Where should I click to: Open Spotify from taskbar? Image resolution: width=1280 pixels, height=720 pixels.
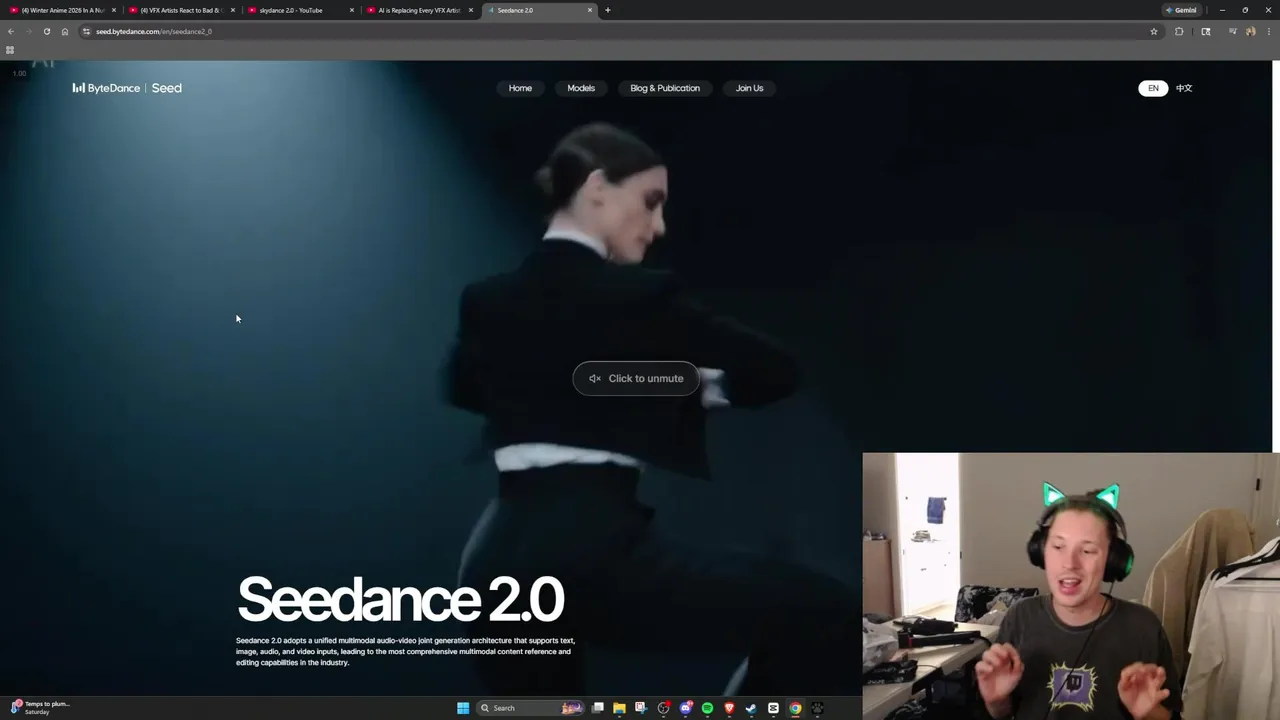(x=707, y=708)
